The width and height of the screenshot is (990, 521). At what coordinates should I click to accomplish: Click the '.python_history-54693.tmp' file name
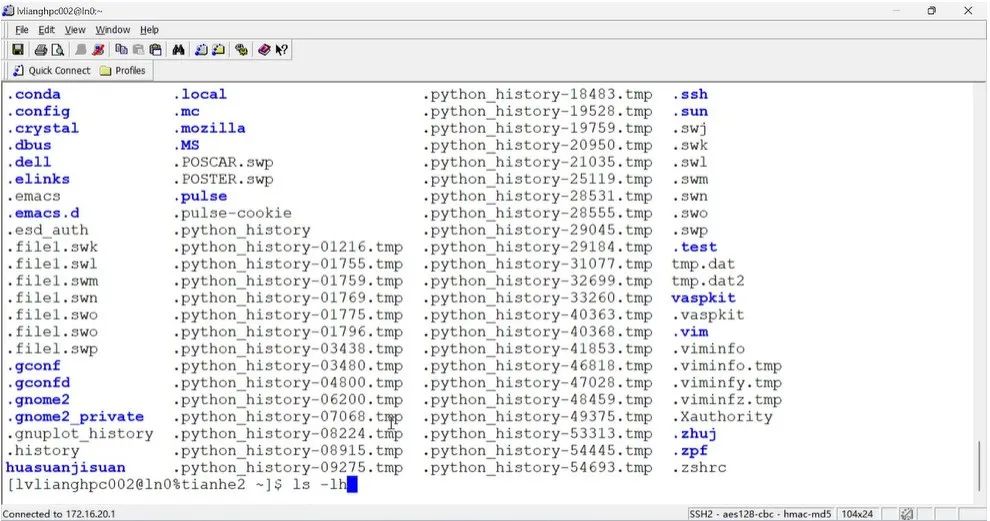pos(537,468)
